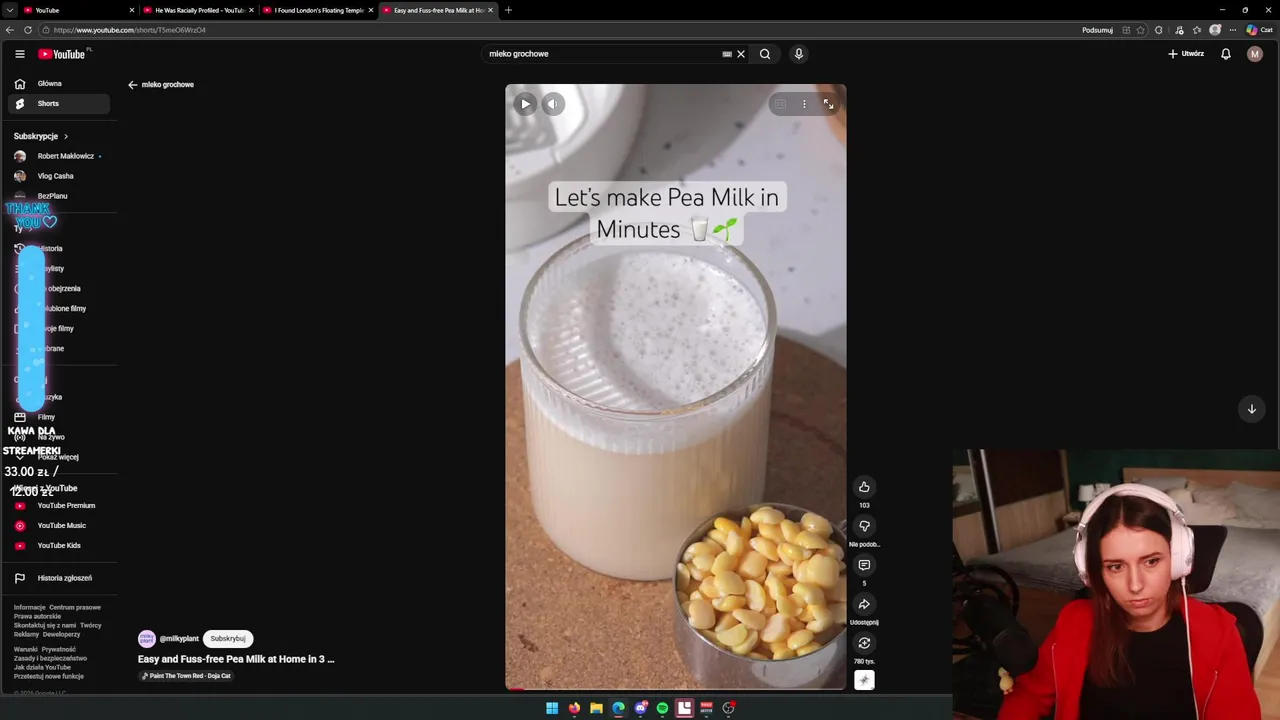The width and height of the screenshot is (1280, 720).
Task: Open Copilot Czat button
Action: point(1258,30)
